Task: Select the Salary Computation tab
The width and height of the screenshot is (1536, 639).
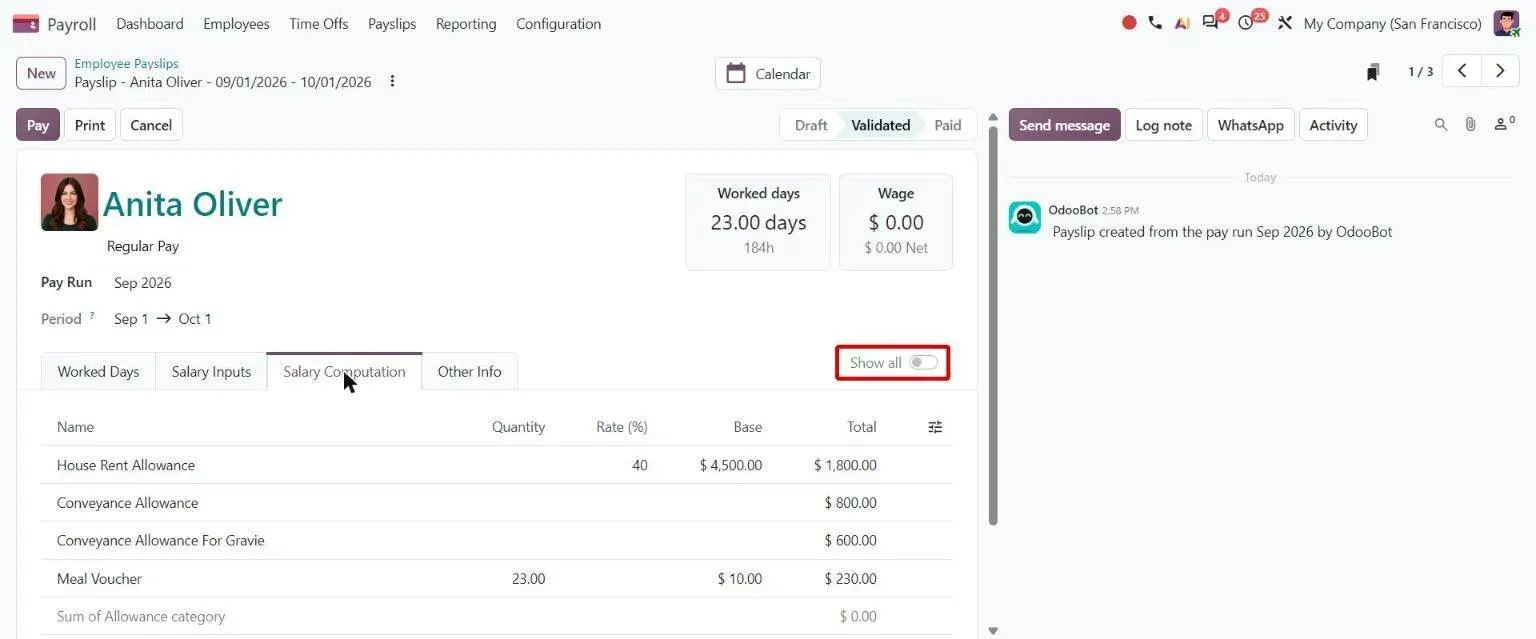Action: pos(344,371)
